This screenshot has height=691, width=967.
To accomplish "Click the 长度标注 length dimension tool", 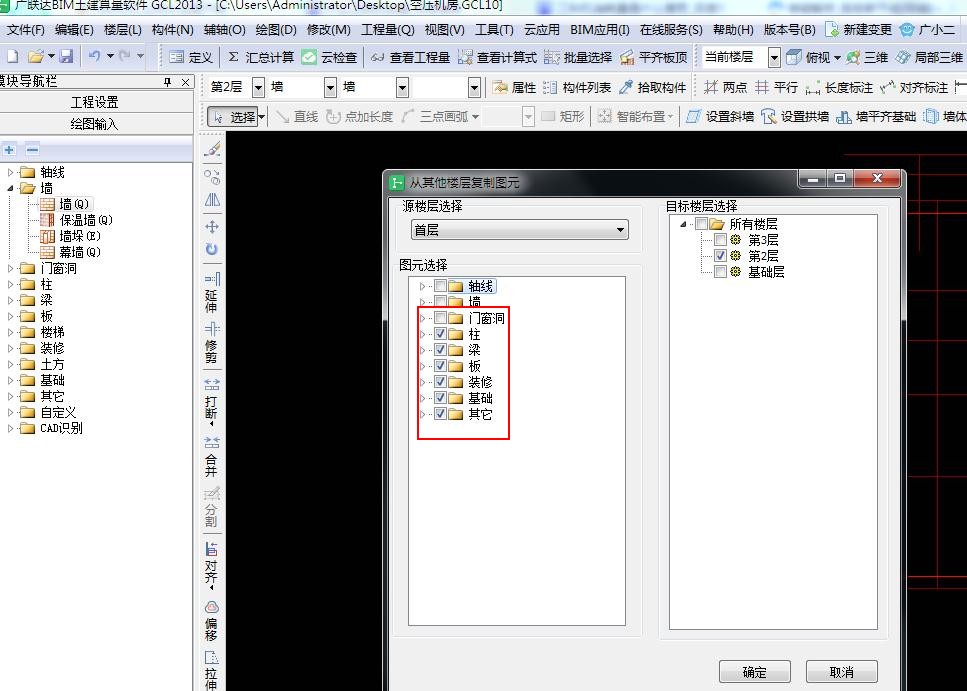I will 839,88.
